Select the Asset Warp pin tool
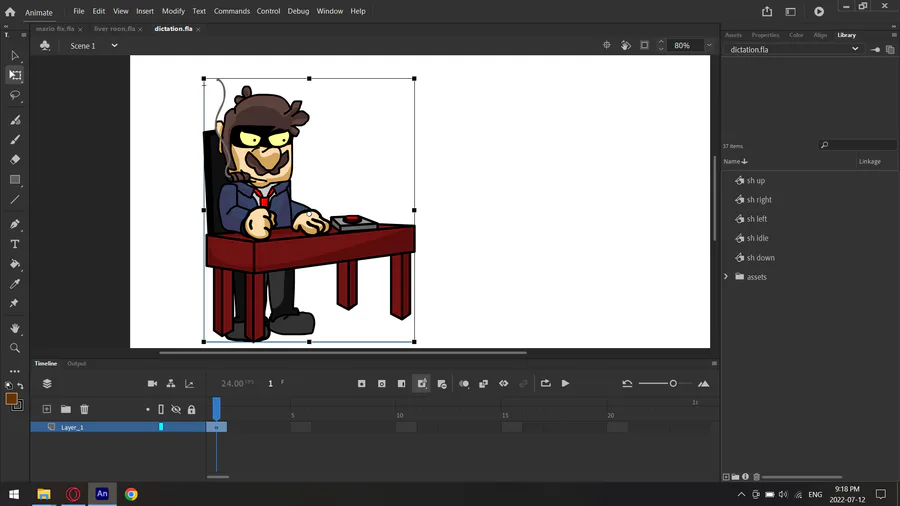Screen dimensions: 900x506 pos(15,303)
